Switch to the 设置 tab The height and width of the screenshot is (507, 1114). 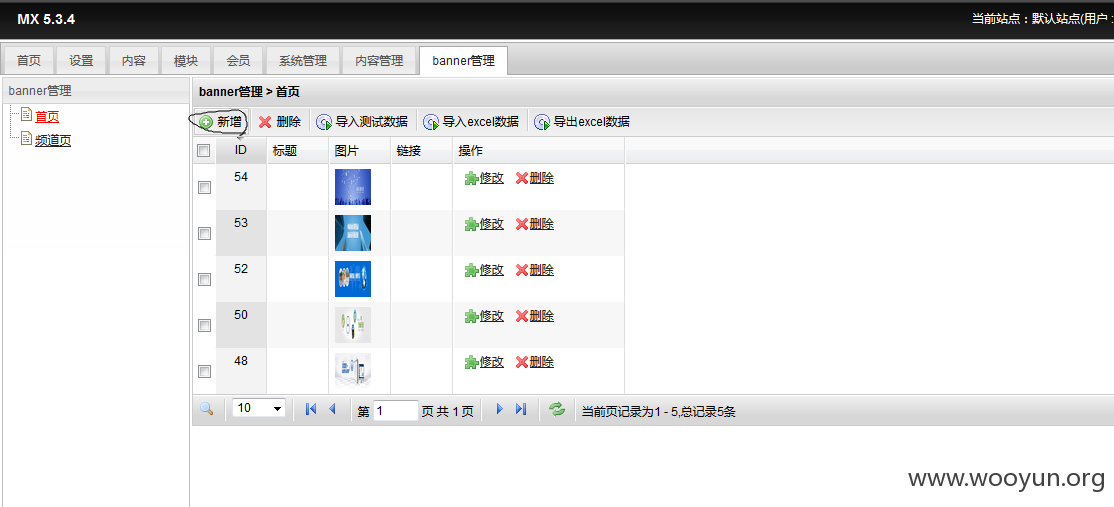click(81, 61)
